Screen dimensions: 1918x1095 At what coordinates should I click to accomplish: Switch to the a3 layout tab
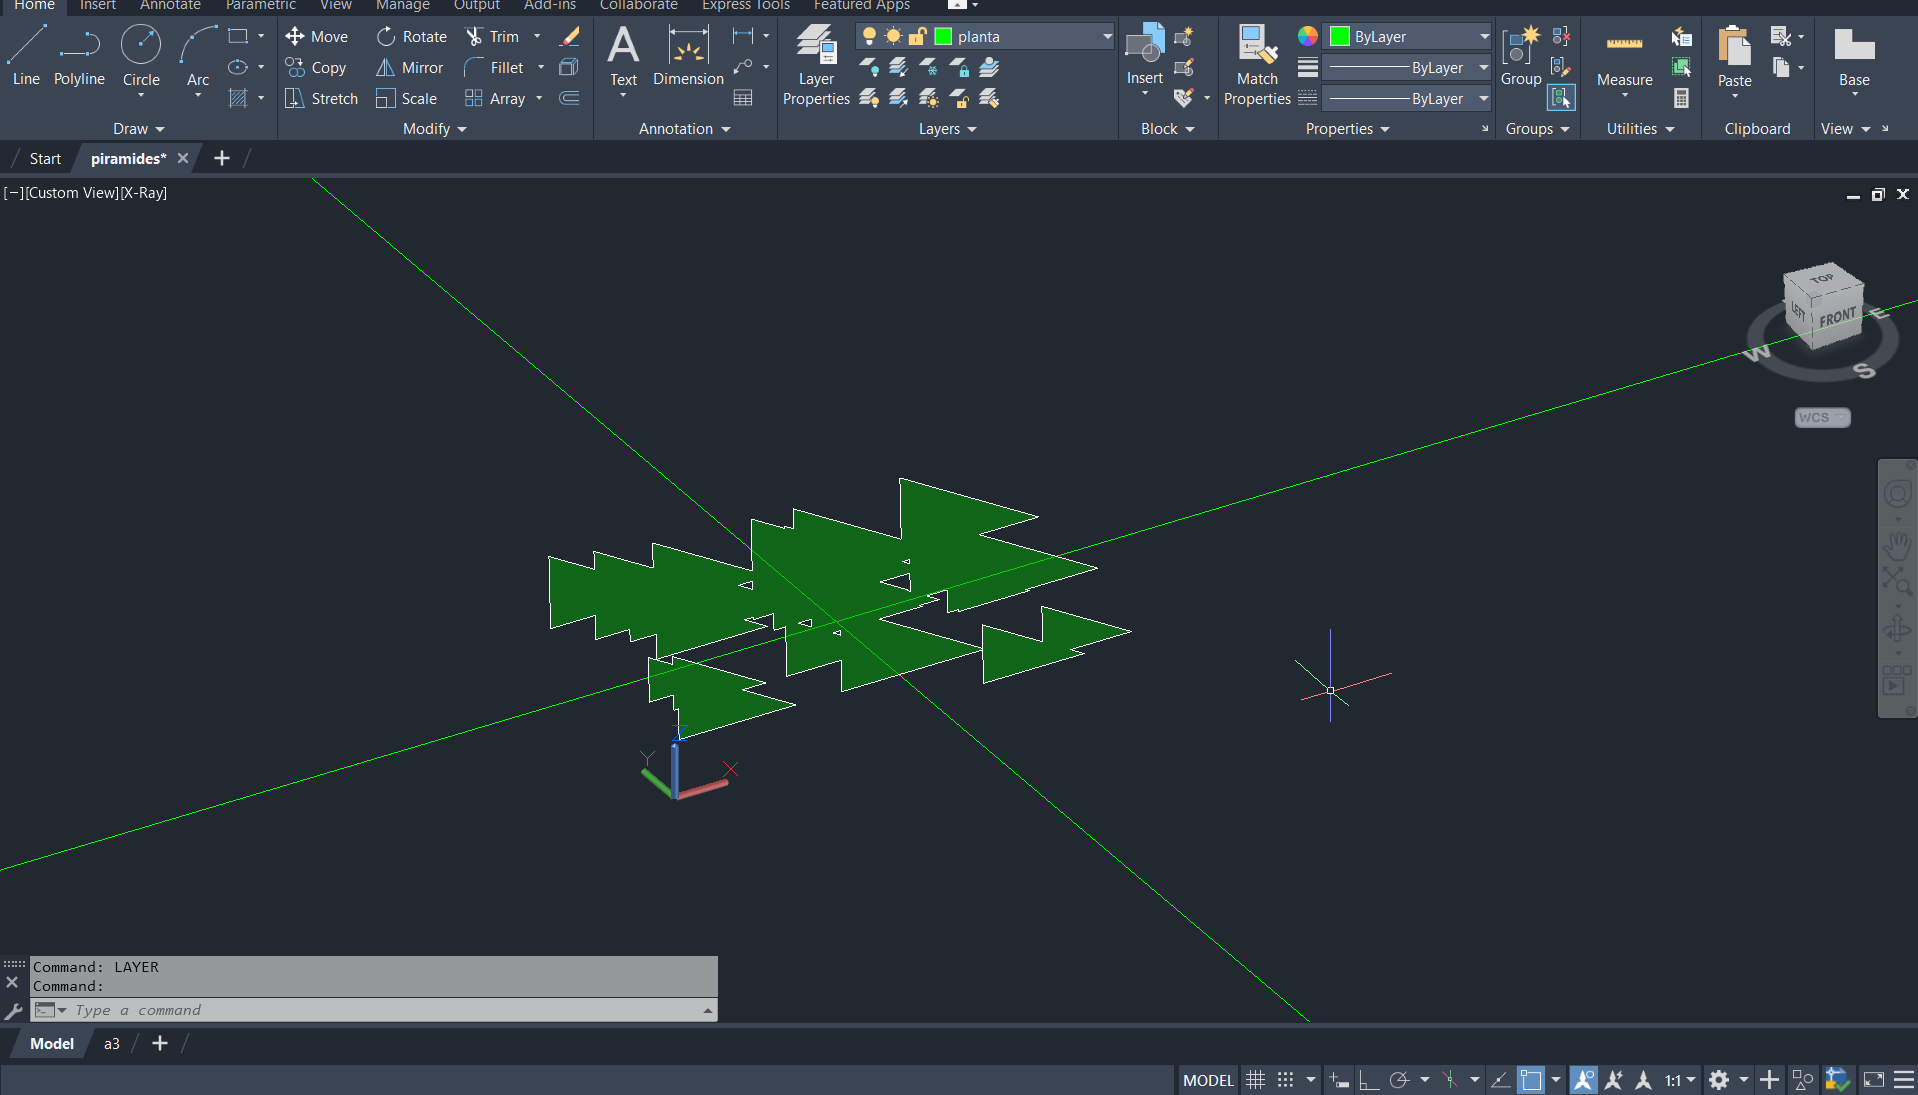coord(112,1043)
